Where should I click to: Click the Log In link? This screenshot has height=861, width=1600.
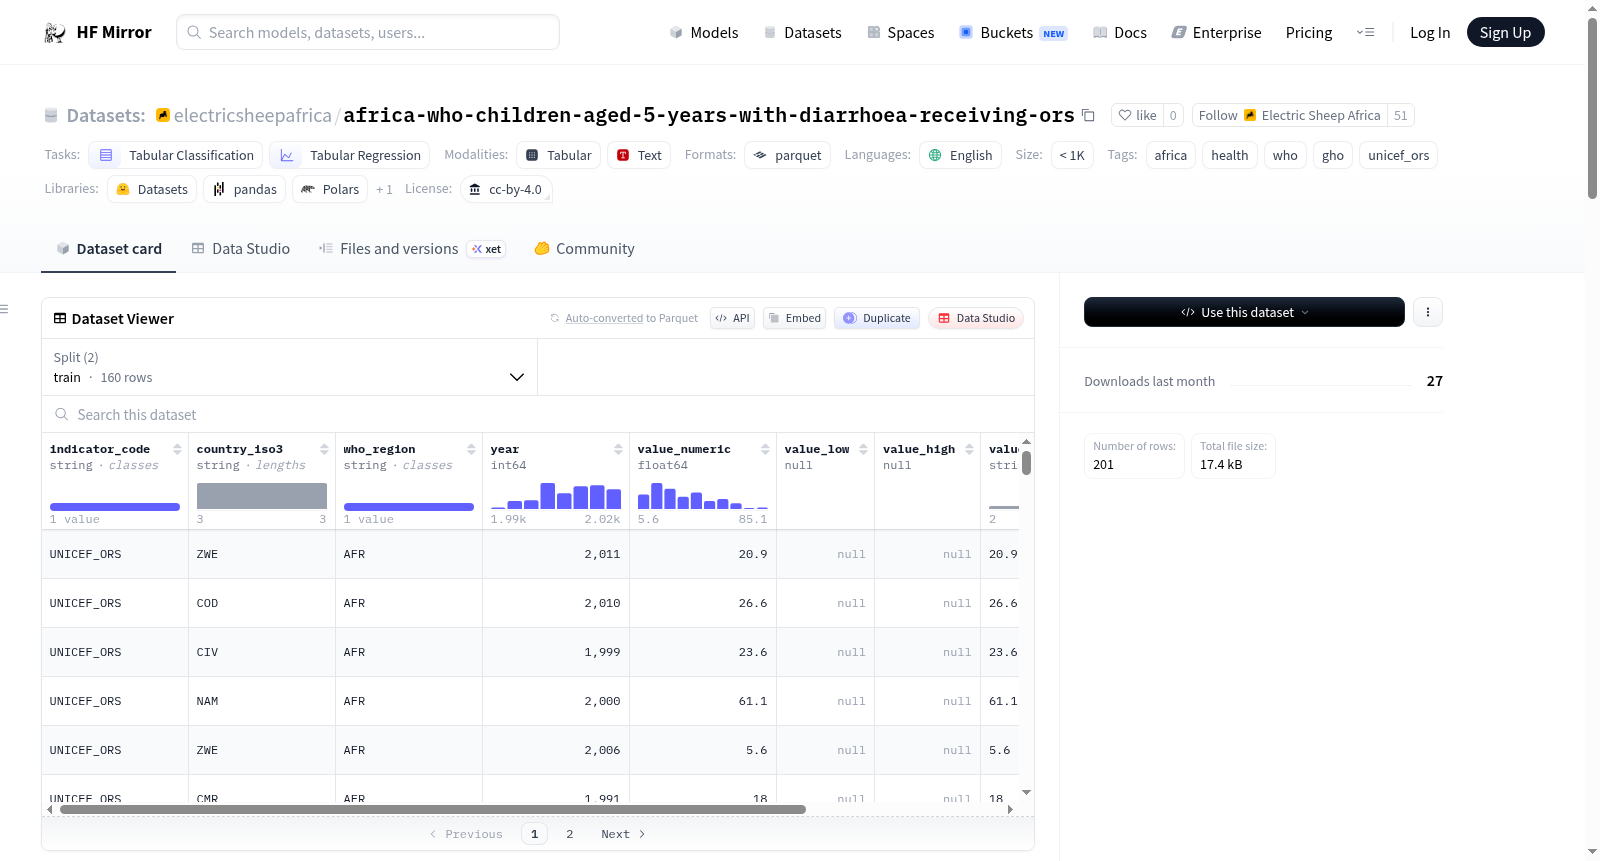coord(1430,33)
